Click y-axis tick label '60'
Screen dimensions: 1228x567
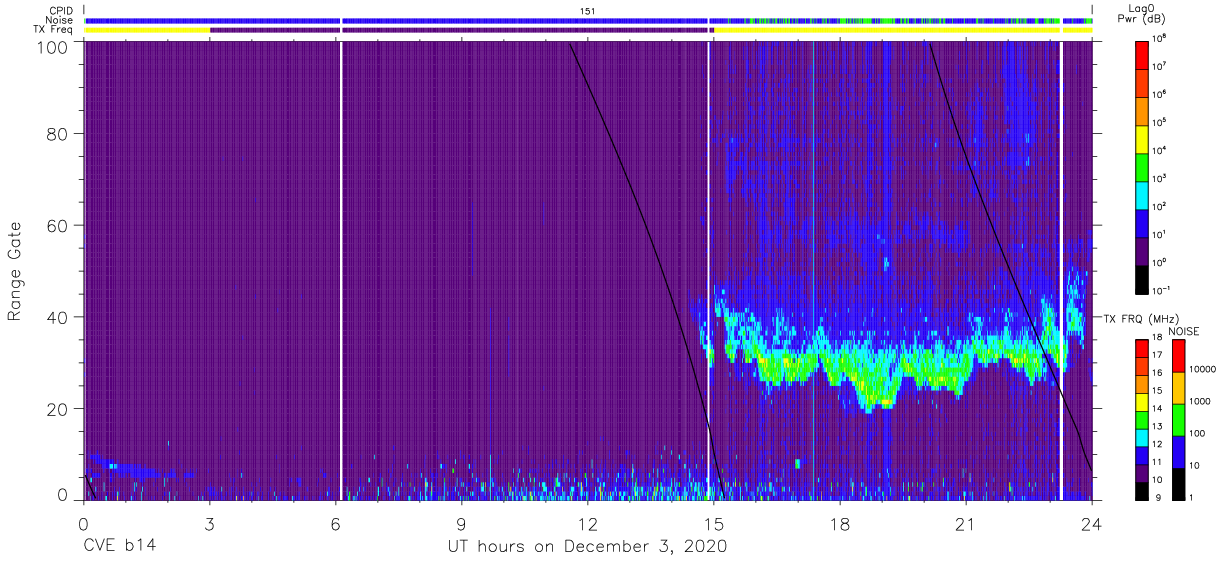click(58, 226)
